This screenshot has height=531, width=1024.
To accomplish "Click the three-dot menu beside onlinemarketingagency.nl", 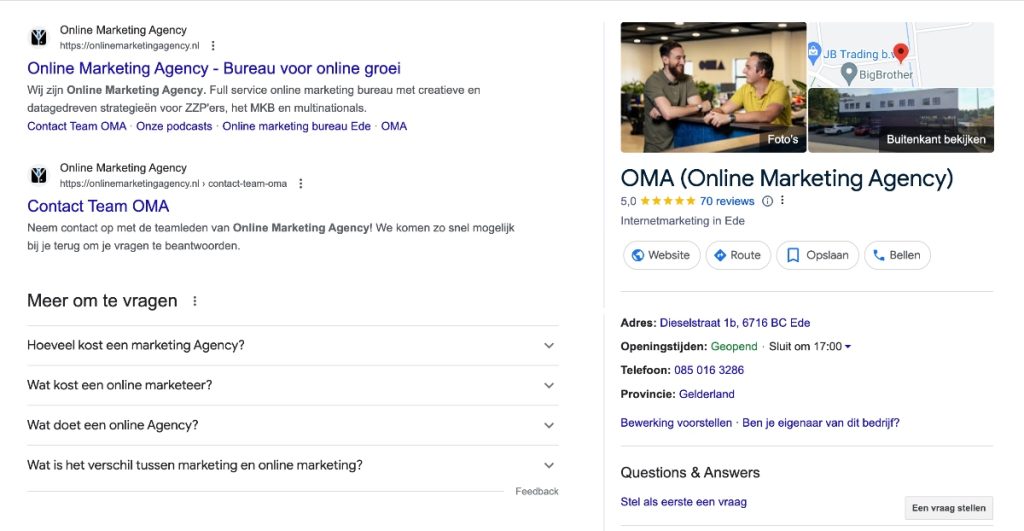I will pyautogui.click(x=213, y=46).
